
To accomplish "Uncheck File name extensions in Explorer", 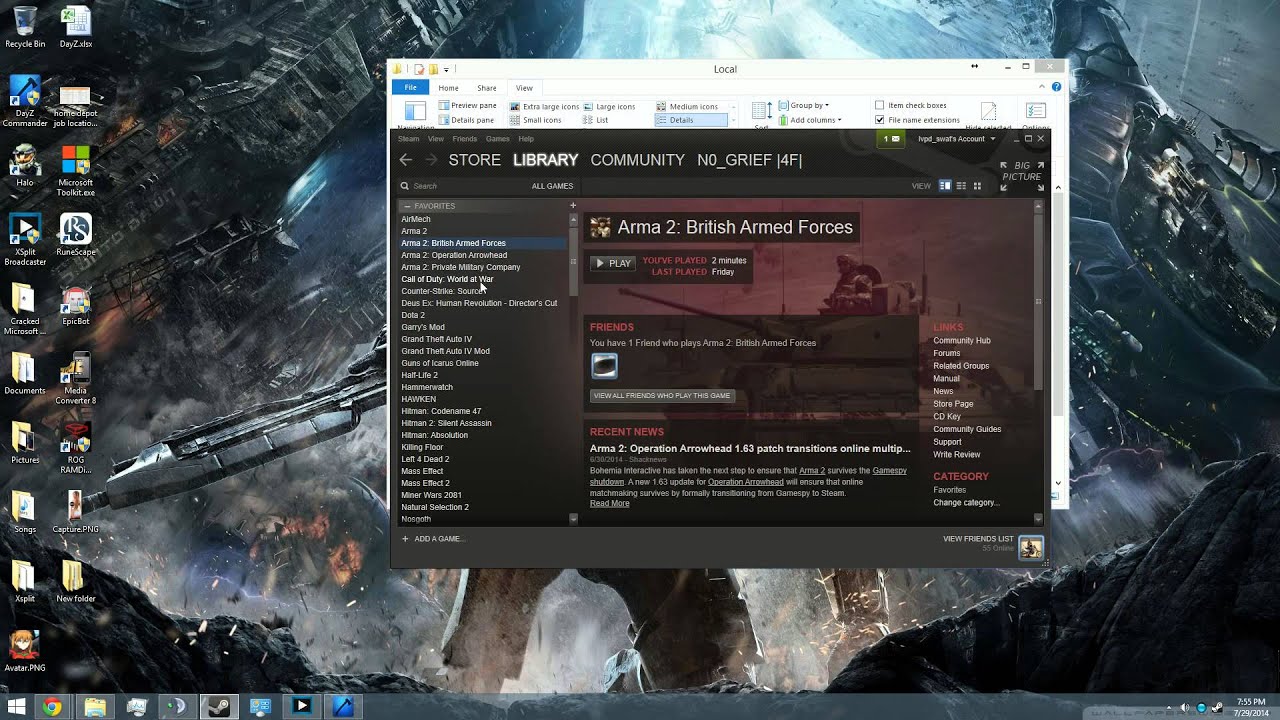I will (917, 120).
